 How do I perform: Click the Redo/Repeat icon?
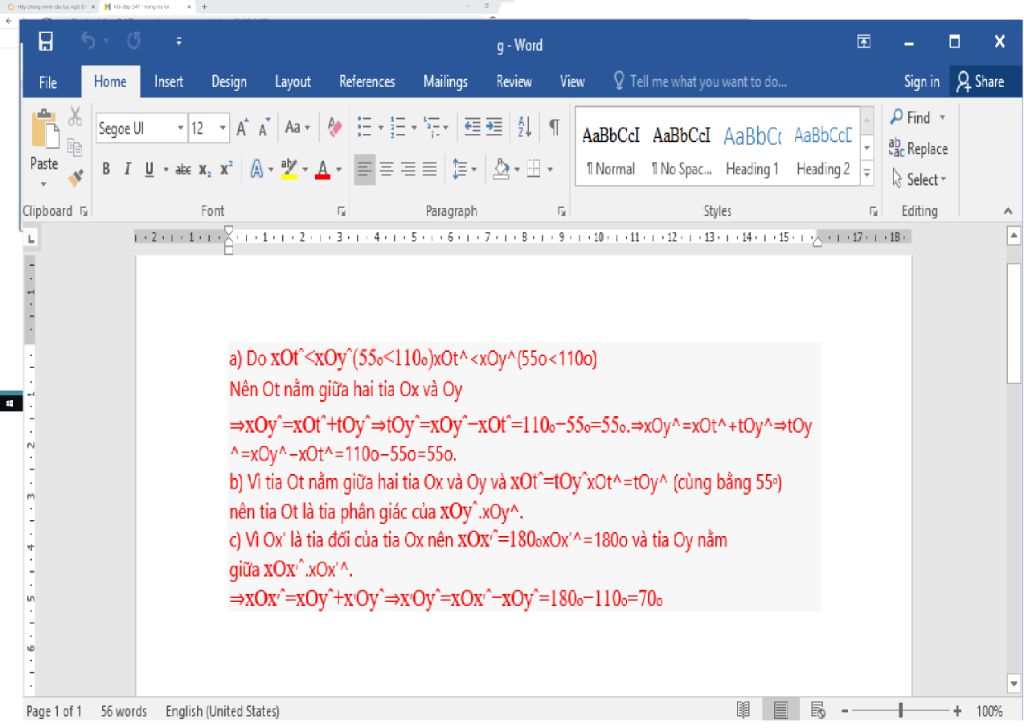134,42
